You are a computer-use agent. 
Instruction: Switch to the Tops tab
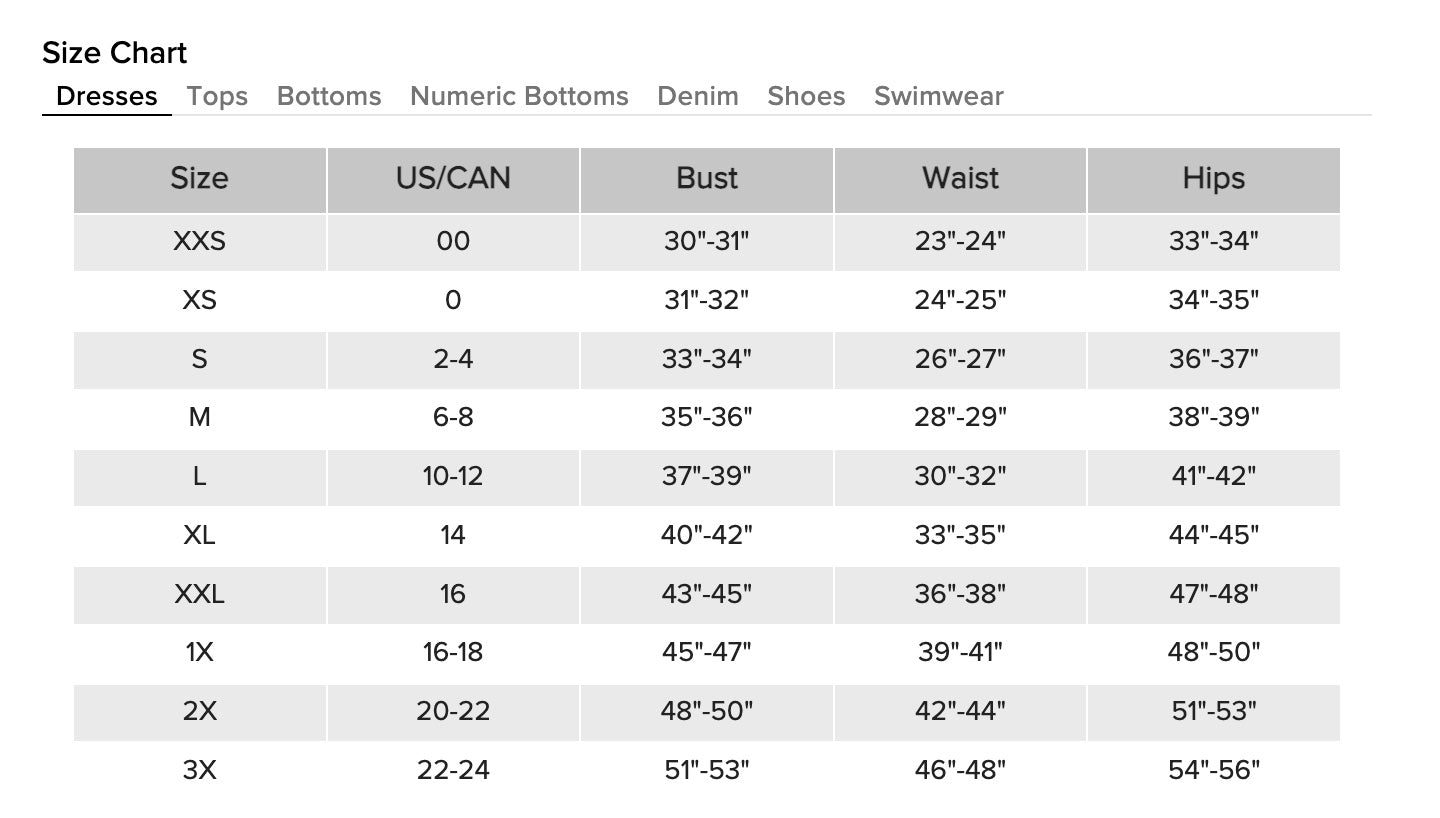coord(217,96)
